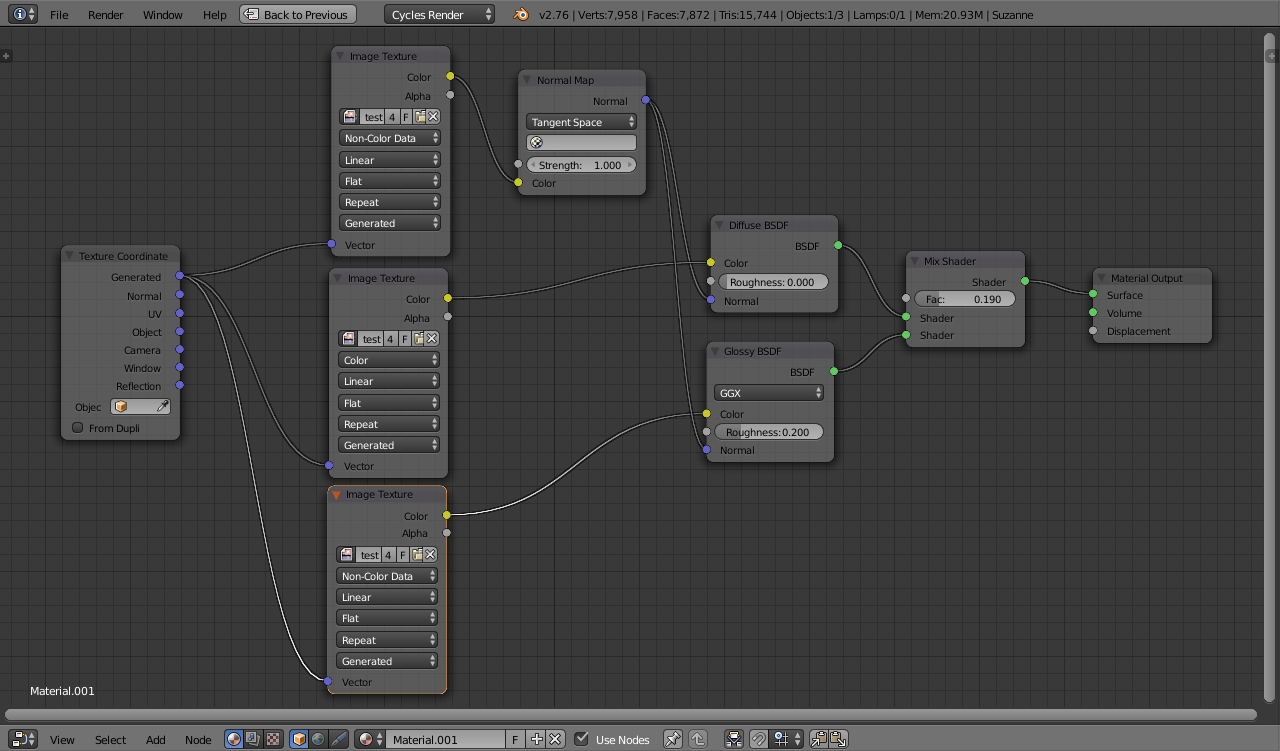Click the Normal Map node's Normal output socket

coord(645,100)
